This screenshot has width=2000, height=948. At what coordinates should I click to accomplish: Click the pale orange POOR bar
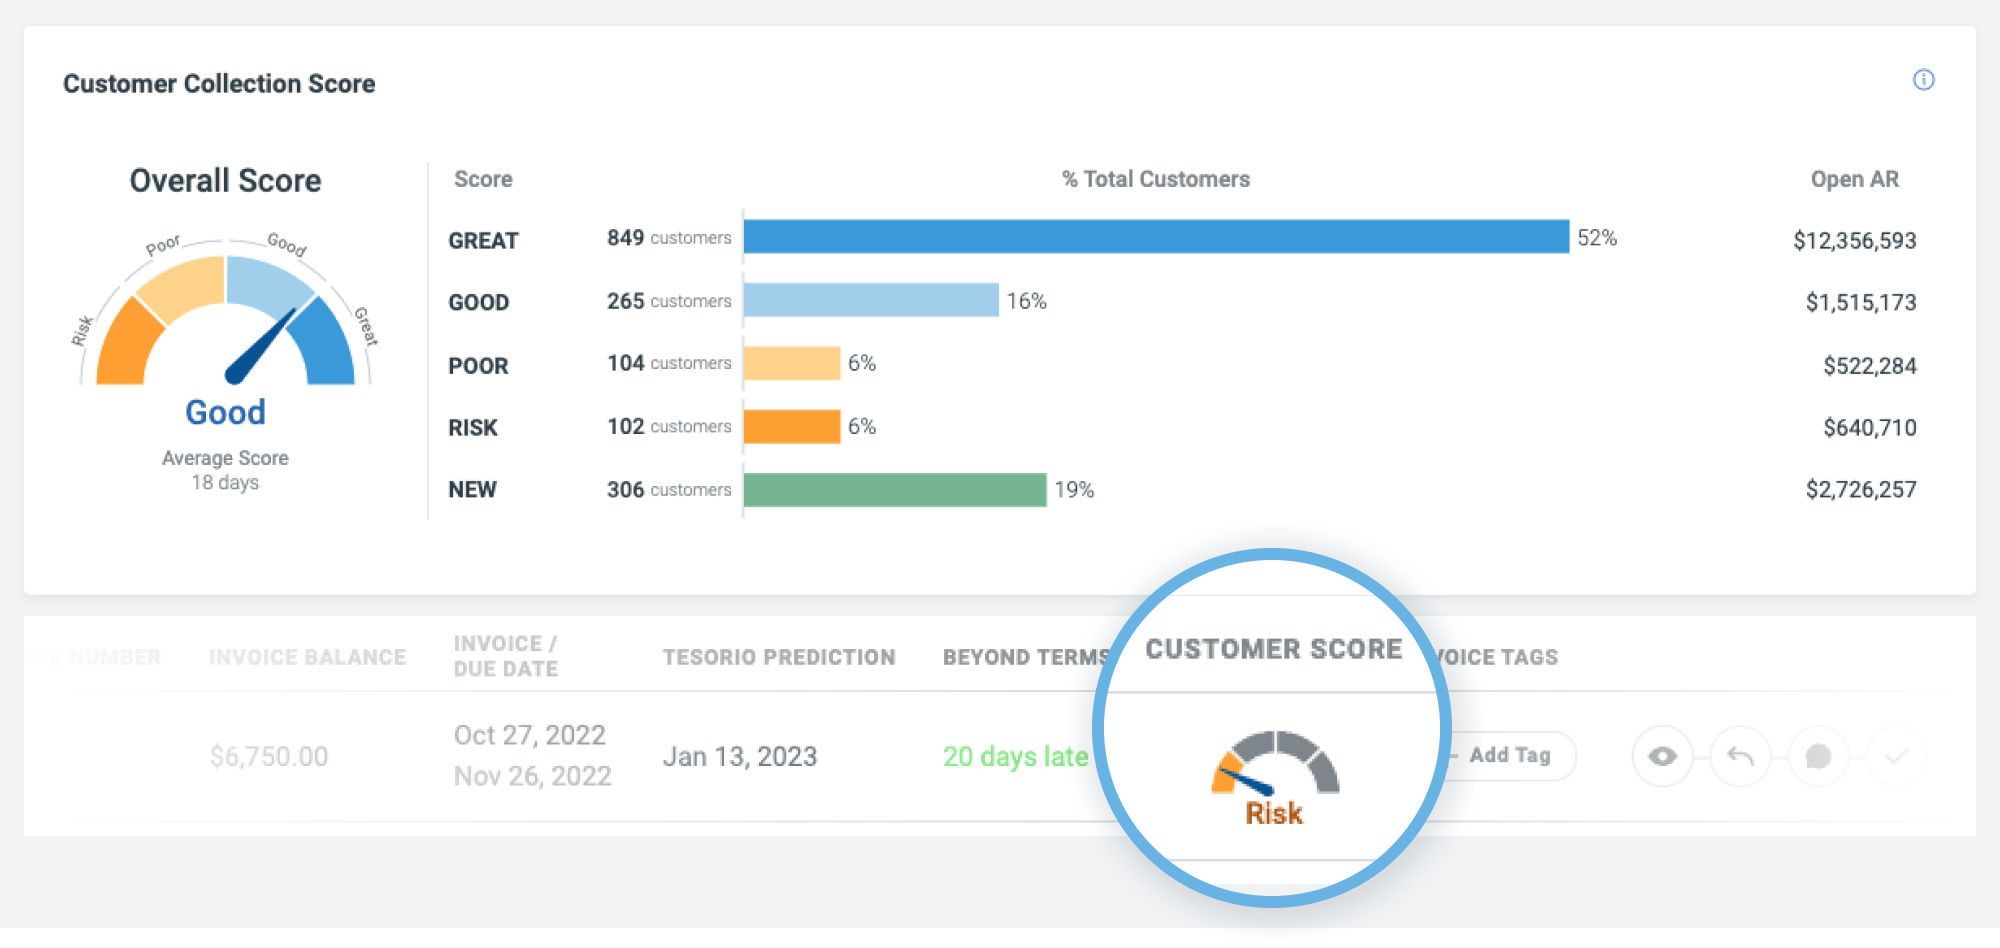791,363
